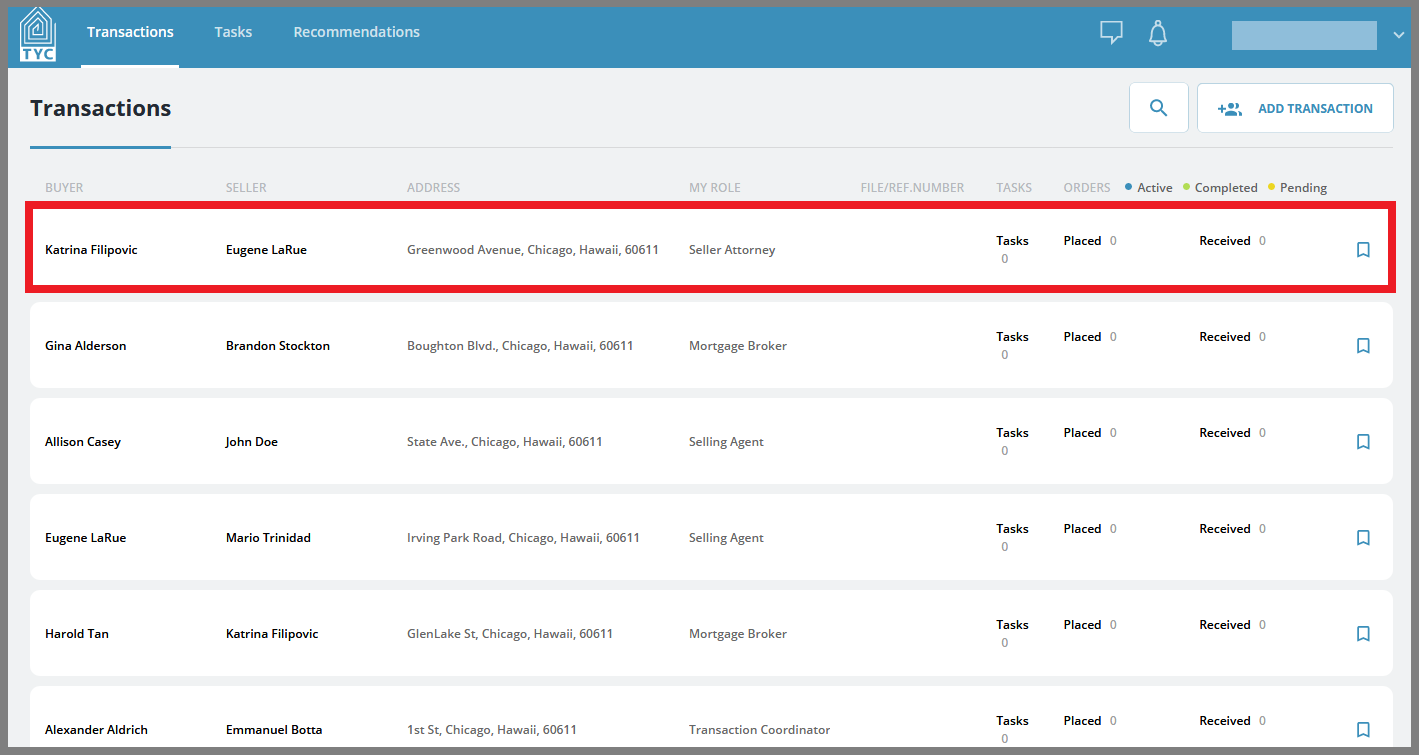The width and height of the screenshot is (1419, 755).
Task: Bookmark the Alexander Aldrich transaction
Action: tap(1363, 730)
